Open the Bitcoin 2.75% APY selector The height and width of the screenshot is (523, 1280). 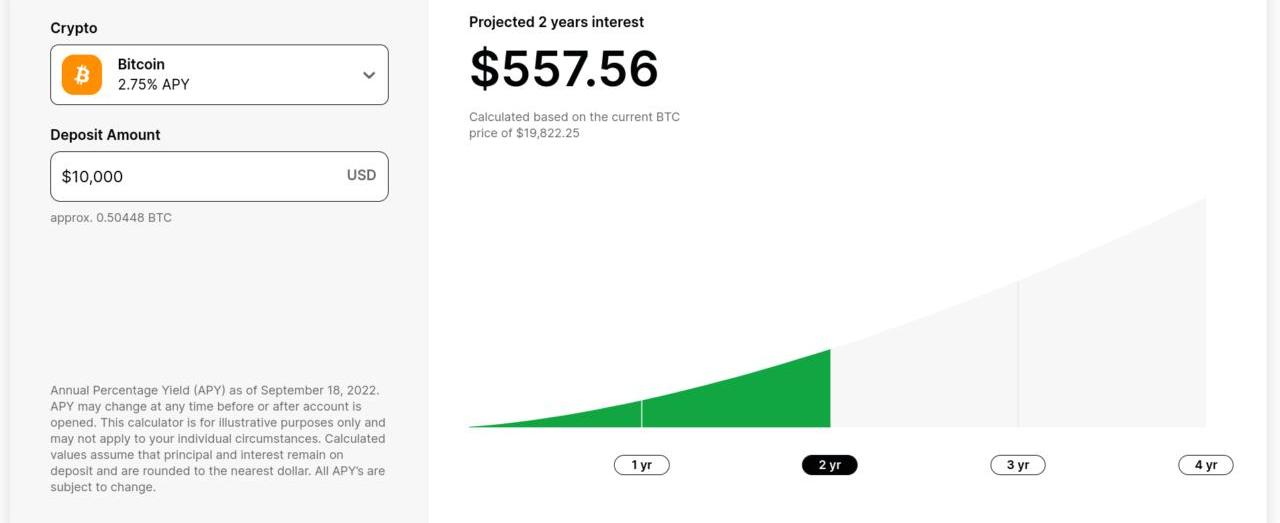click(220, 75)
